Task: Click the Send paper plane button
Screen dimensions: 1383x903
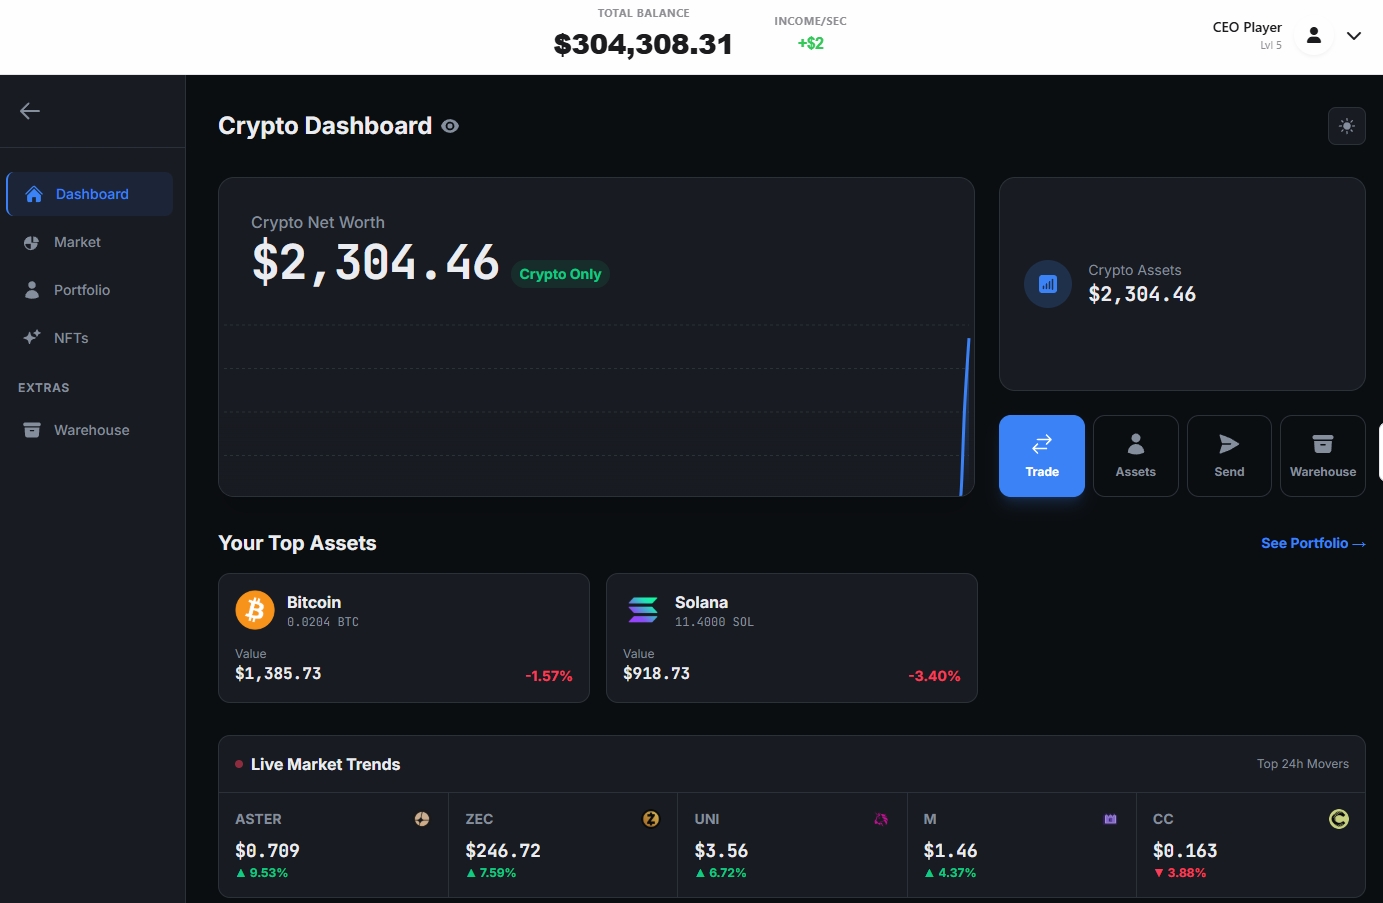Action: pos(1229,456)
